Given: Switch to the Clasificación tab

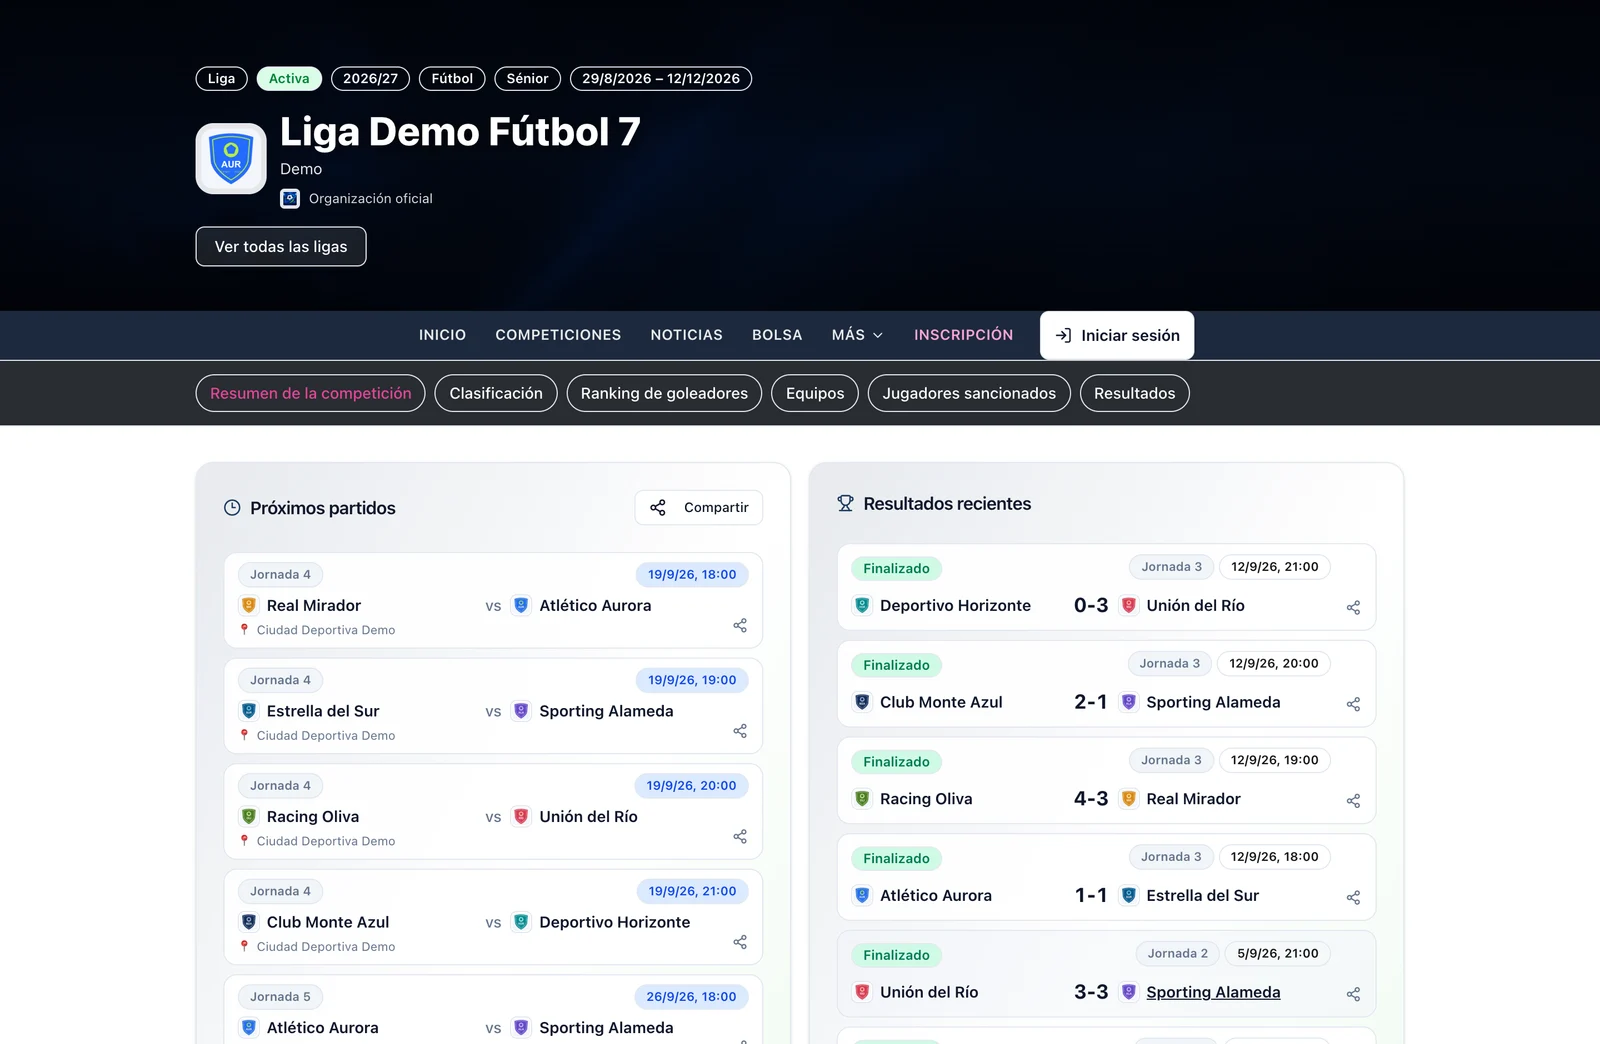Looking at the screenshot, I should [496, 393].
